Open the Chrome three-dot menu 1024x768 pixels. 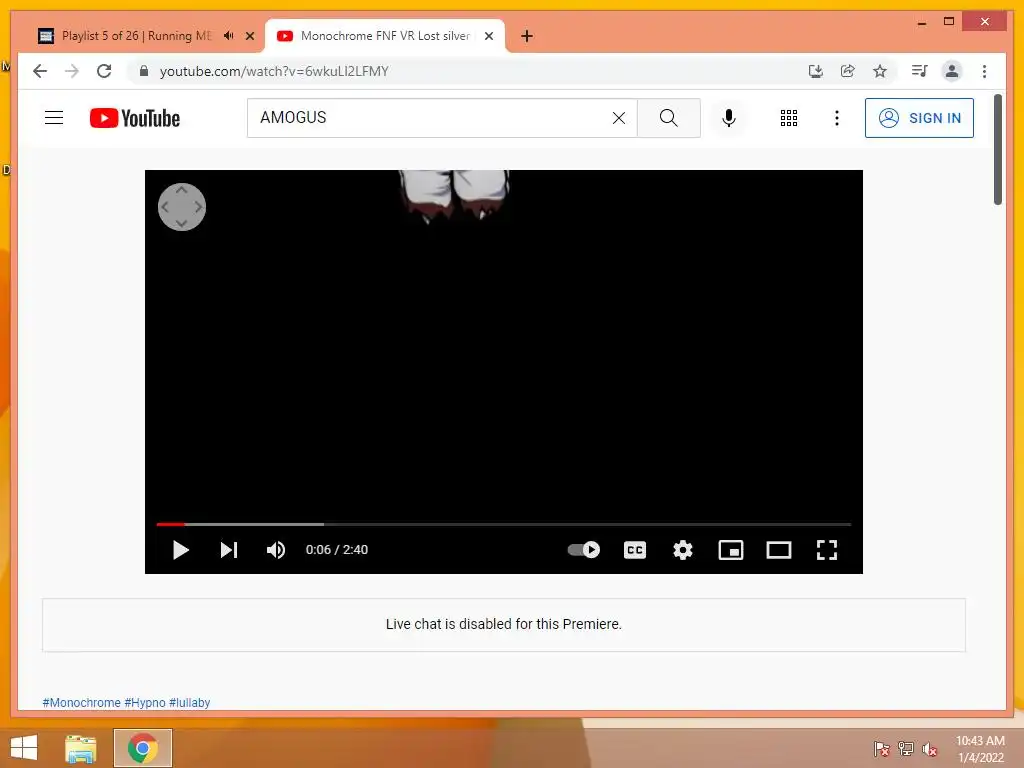point(984,71)
